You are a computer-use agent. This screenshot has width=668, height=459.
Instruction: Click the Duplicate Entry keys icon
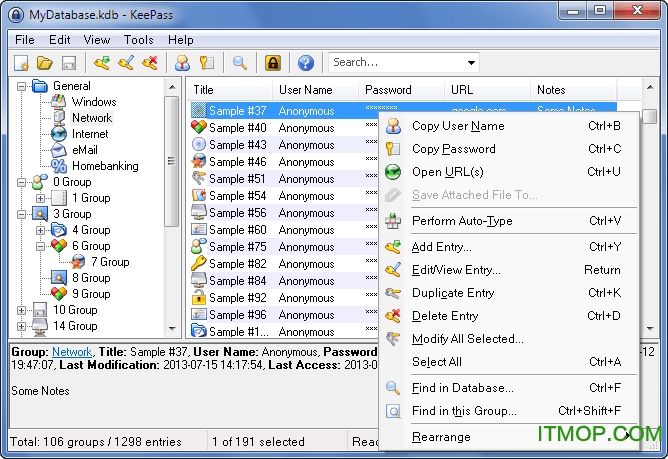tap(393, 293)
